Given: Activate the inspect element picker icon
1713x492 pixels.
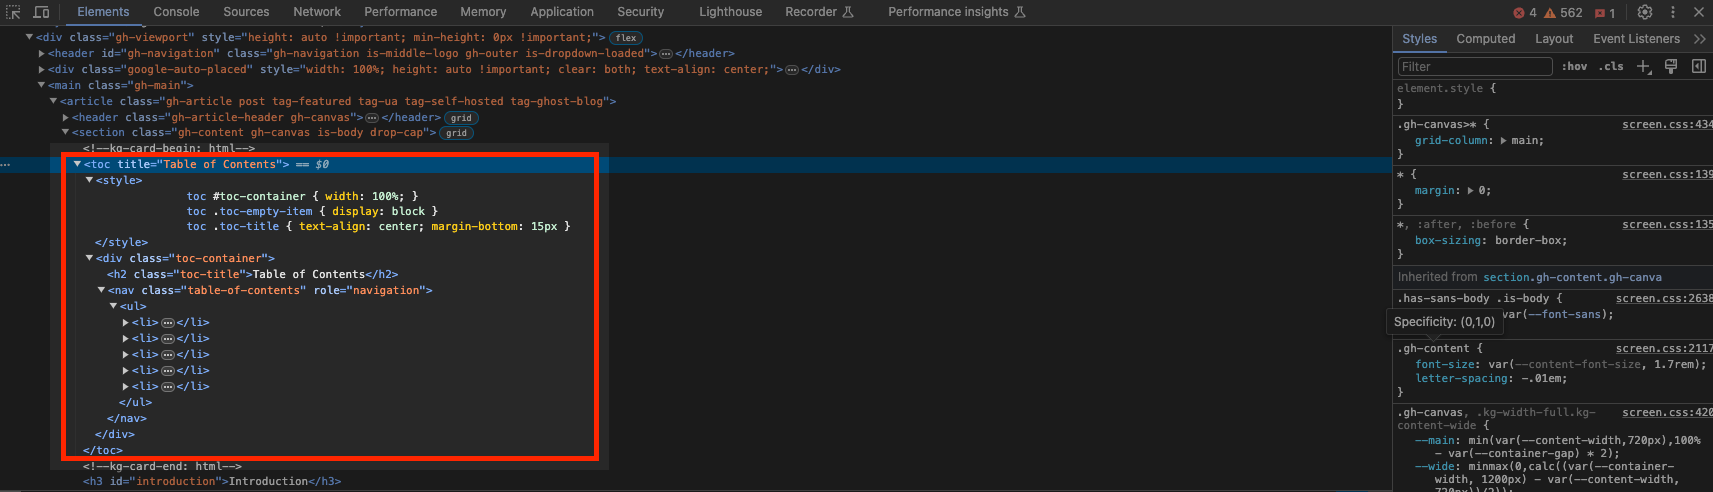Looking at the screenshot, I should point(14,12).
